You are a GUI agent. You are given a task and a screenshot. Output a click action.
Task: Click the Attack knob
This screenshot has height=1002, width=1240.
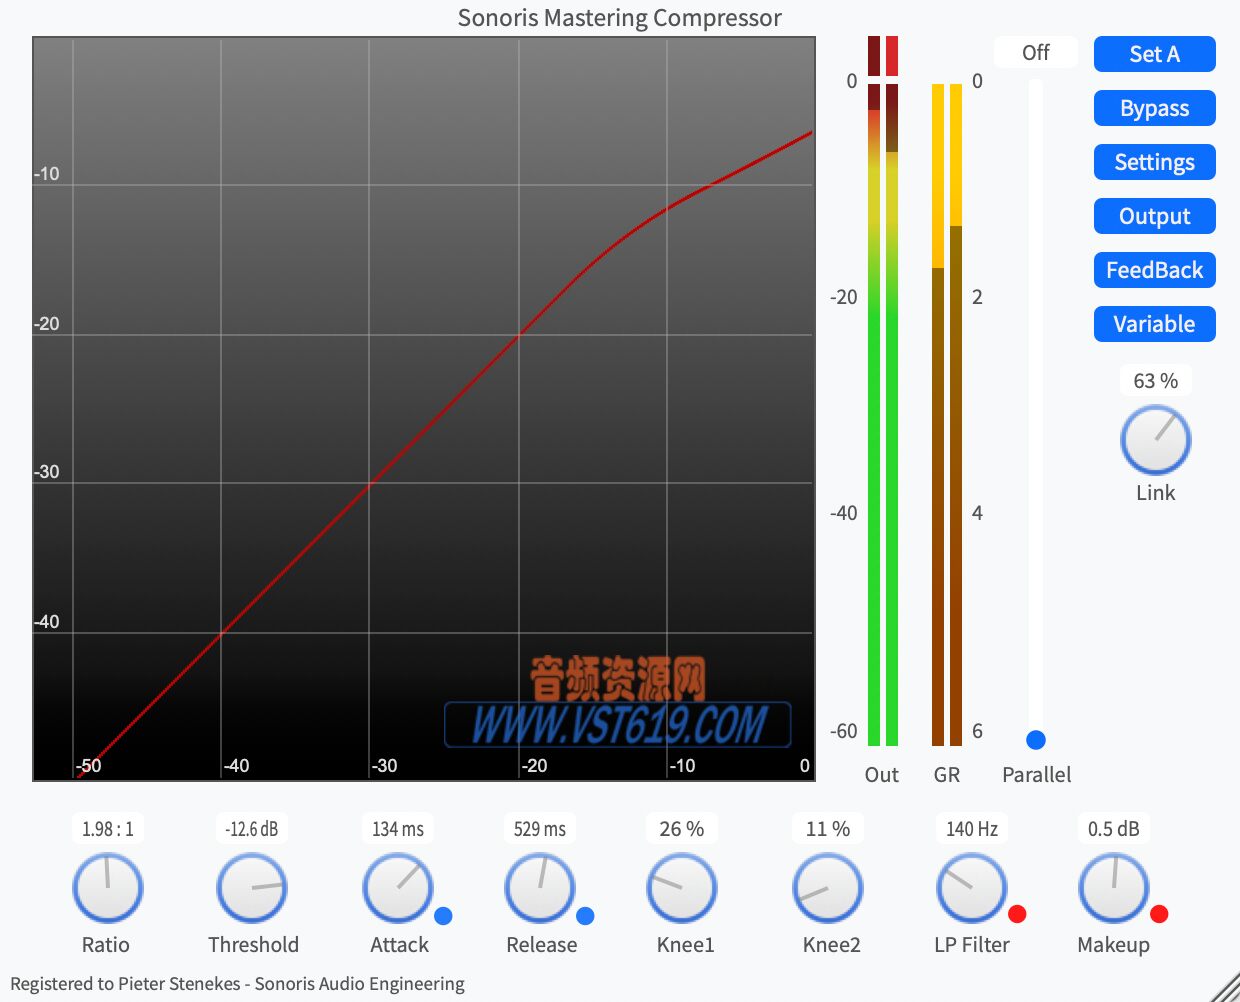tap(396, 887)
